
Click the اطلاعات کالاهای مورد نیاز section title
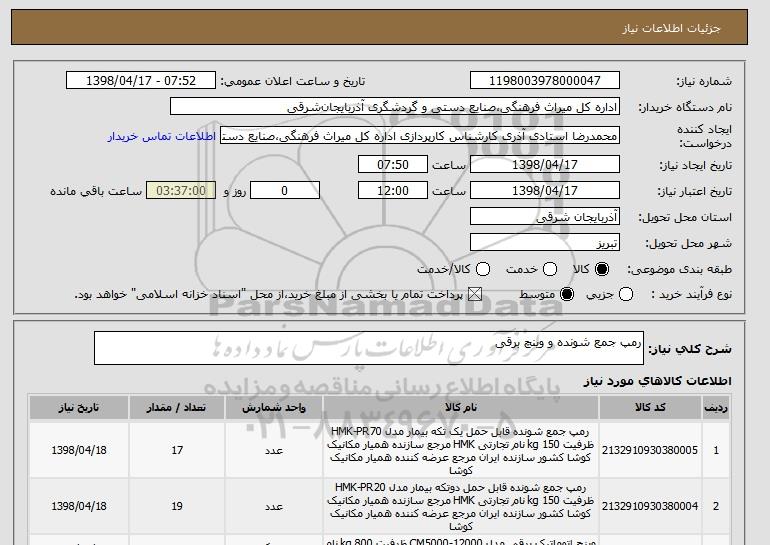[658, 381]
